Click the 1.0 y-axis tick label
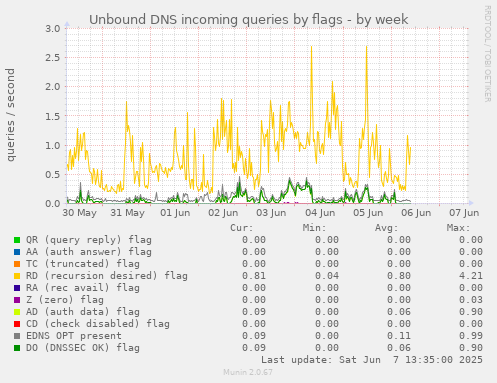The width and height of the screenshot is (497, 383). coord(53,145)
